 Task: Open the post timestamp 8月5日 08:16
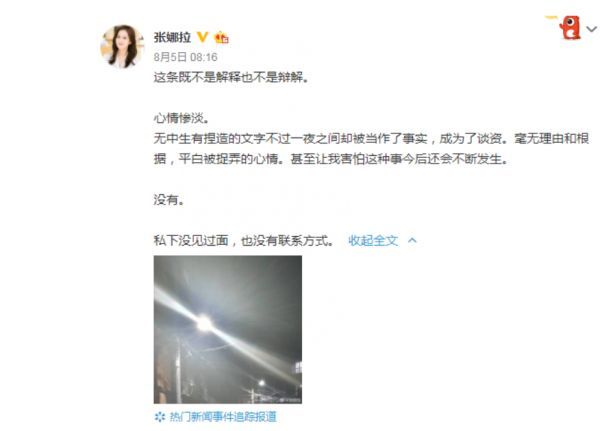pyautogui.click(x=186, y=57)
